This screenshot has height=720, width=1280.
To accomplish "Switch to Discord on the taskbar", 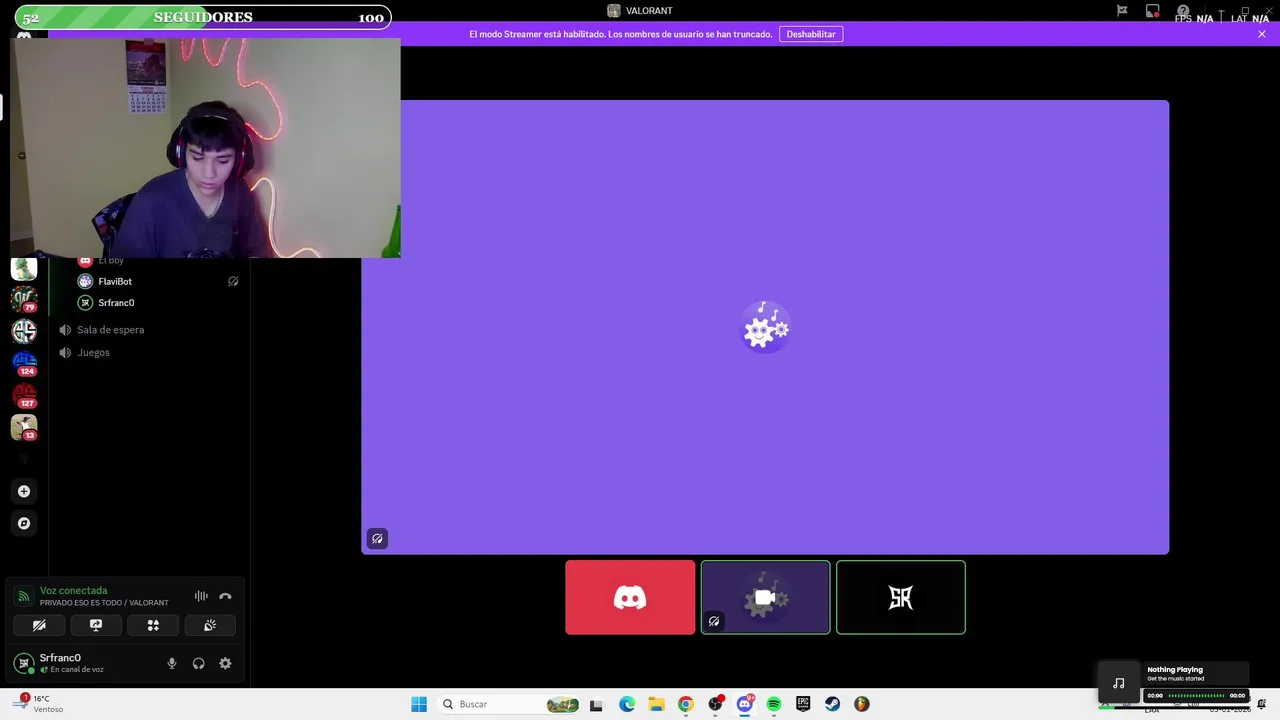I will (x=745, y=704).
